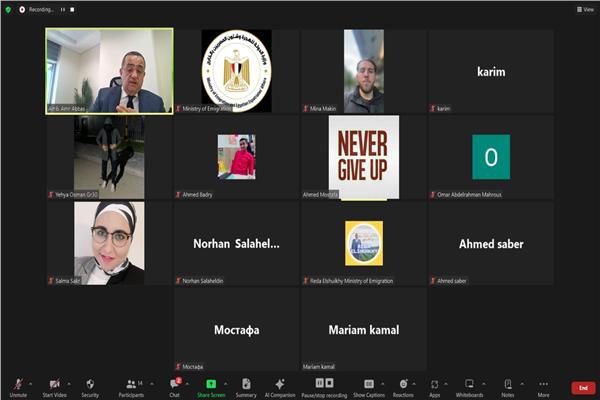This screenshot has width=600, height=400.
Task: Expand the arrow next to Whiteboards
Action: click(484, 384)
